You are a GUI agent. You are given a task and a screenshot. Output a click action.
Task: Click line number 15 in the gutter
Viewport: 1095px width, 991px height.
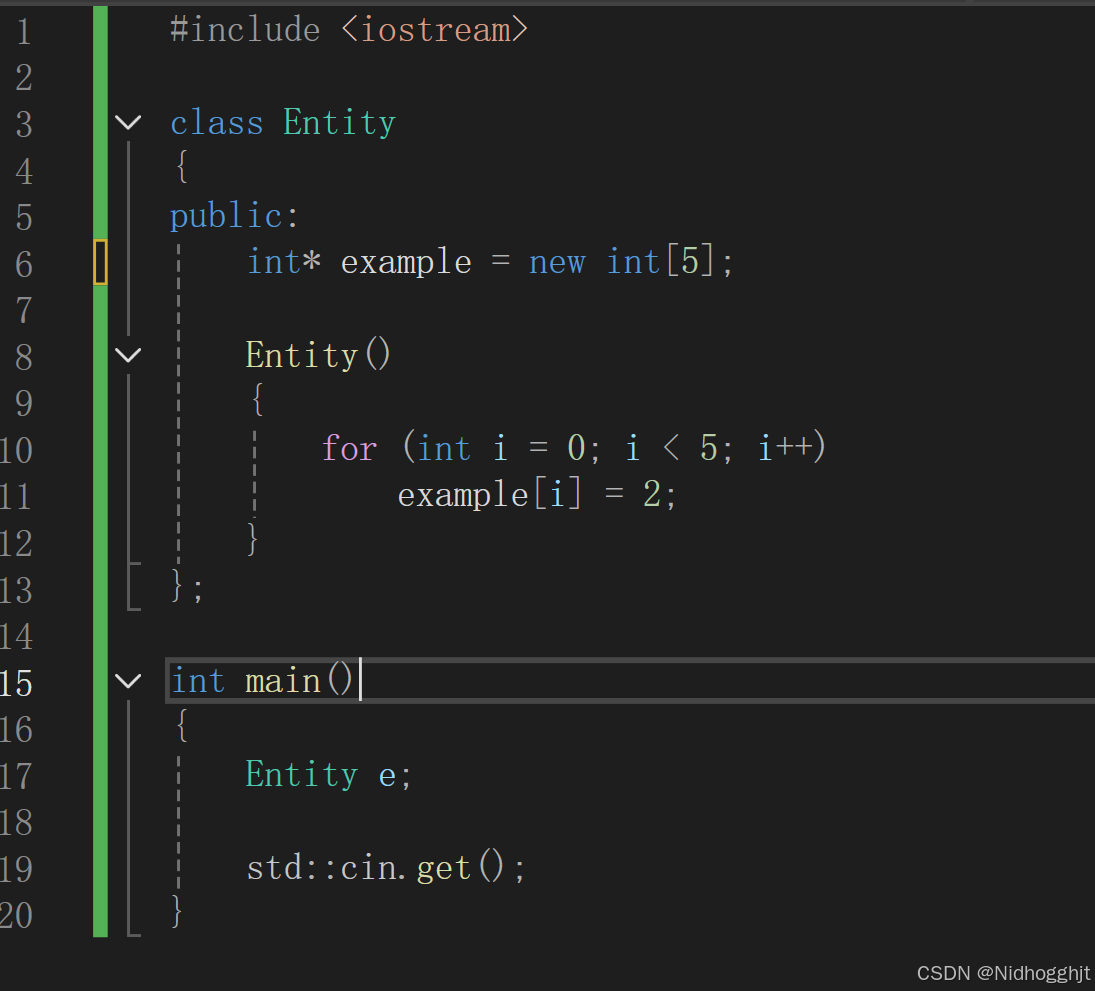[x=16, y=683]
